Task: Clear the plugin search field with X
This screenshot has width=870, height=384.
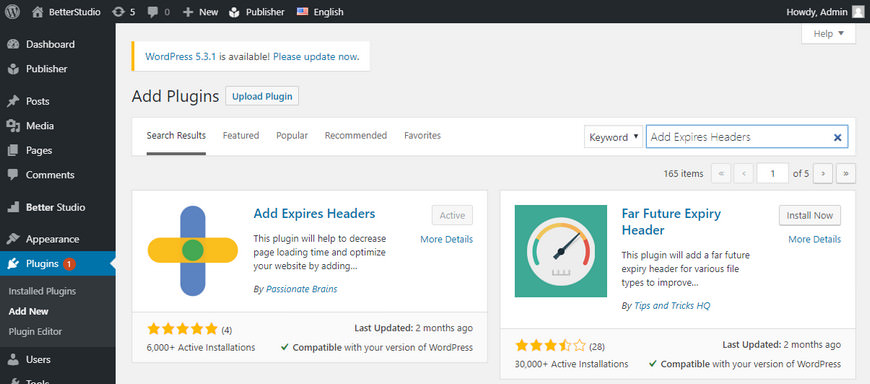Action: pyautogui.click(x=837, y=137)
